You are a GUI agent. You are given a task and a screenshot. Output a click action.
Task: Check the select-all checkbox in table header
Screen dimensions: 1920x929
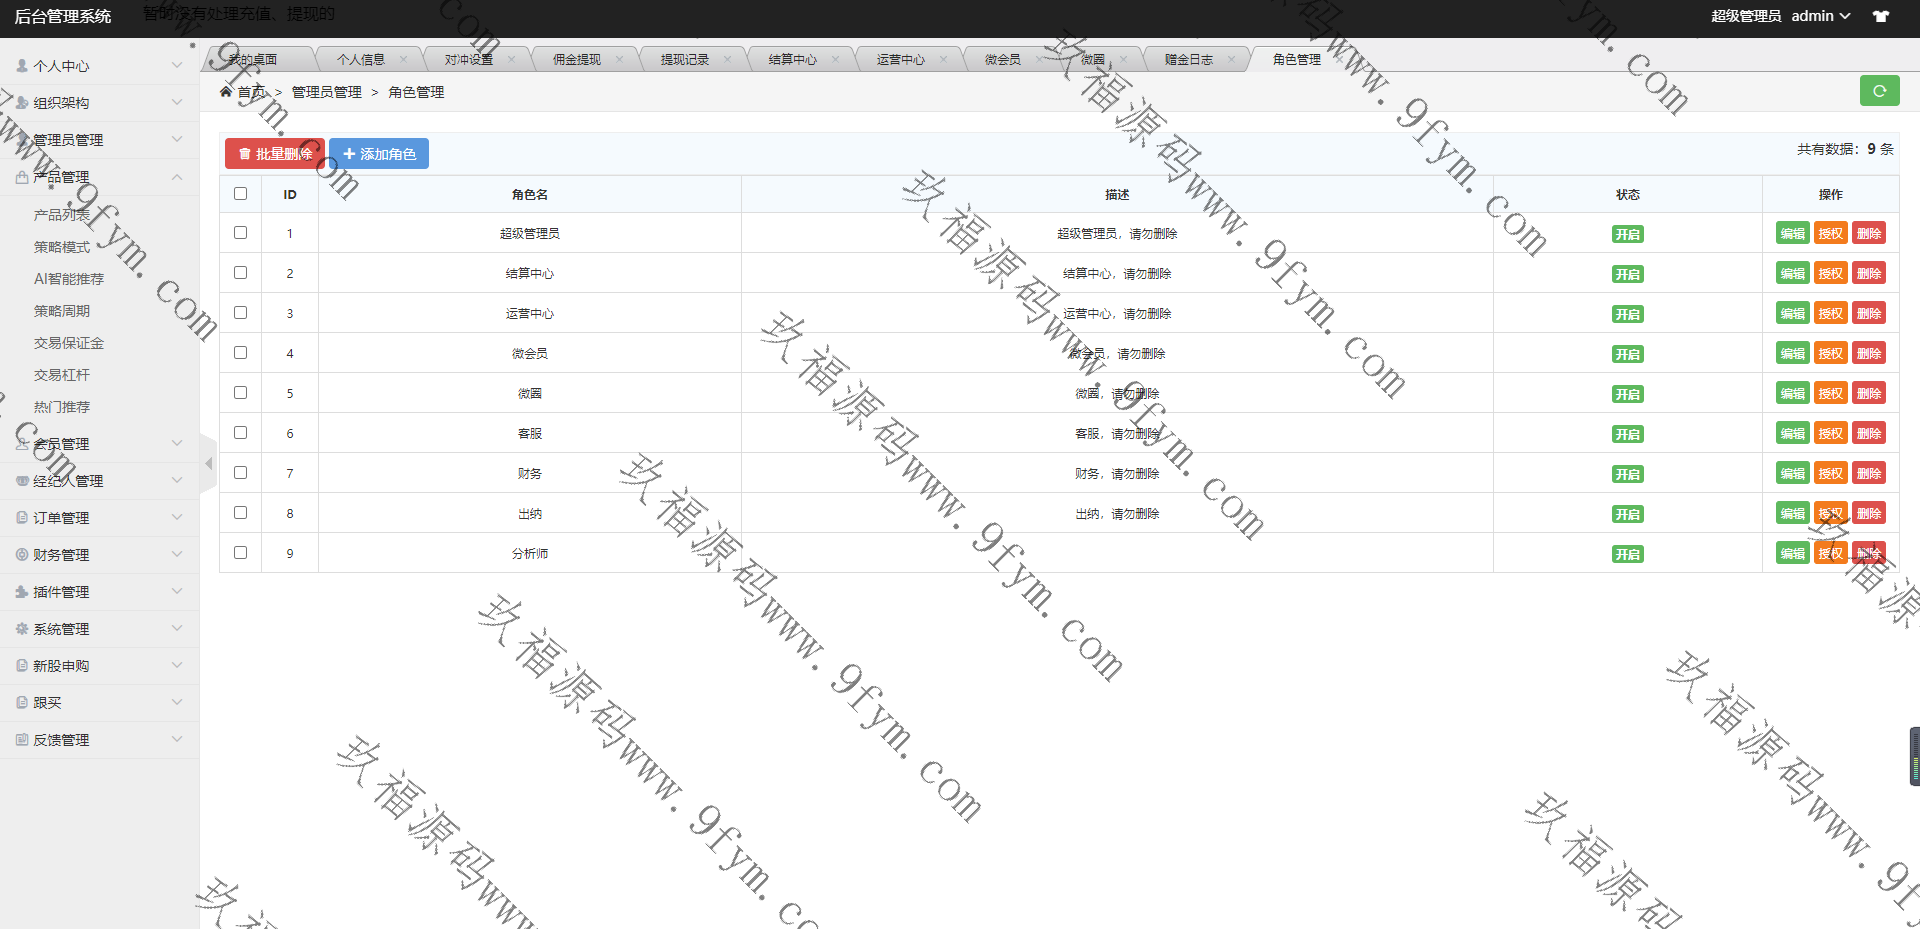pyautogui.click(x=240, y=194)
